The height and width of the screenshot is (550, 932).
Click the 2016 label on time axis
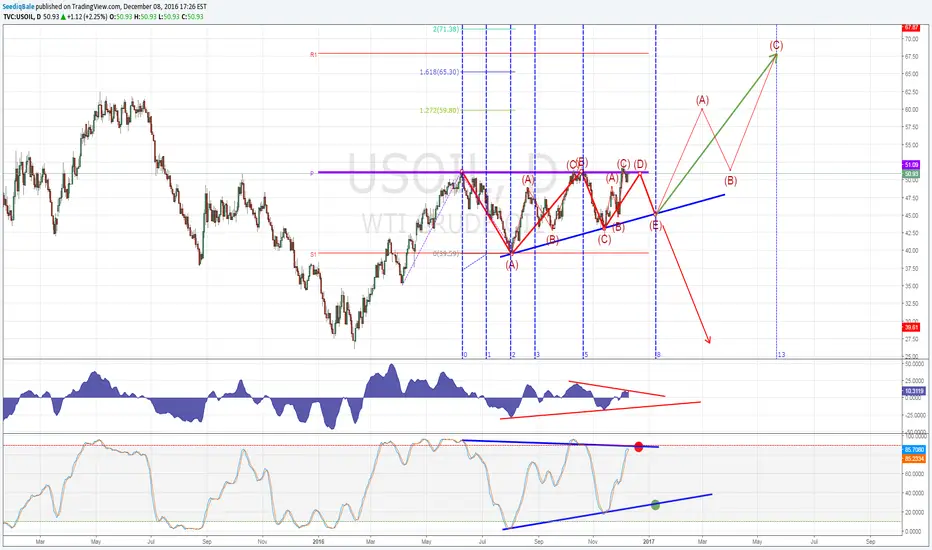318,542
